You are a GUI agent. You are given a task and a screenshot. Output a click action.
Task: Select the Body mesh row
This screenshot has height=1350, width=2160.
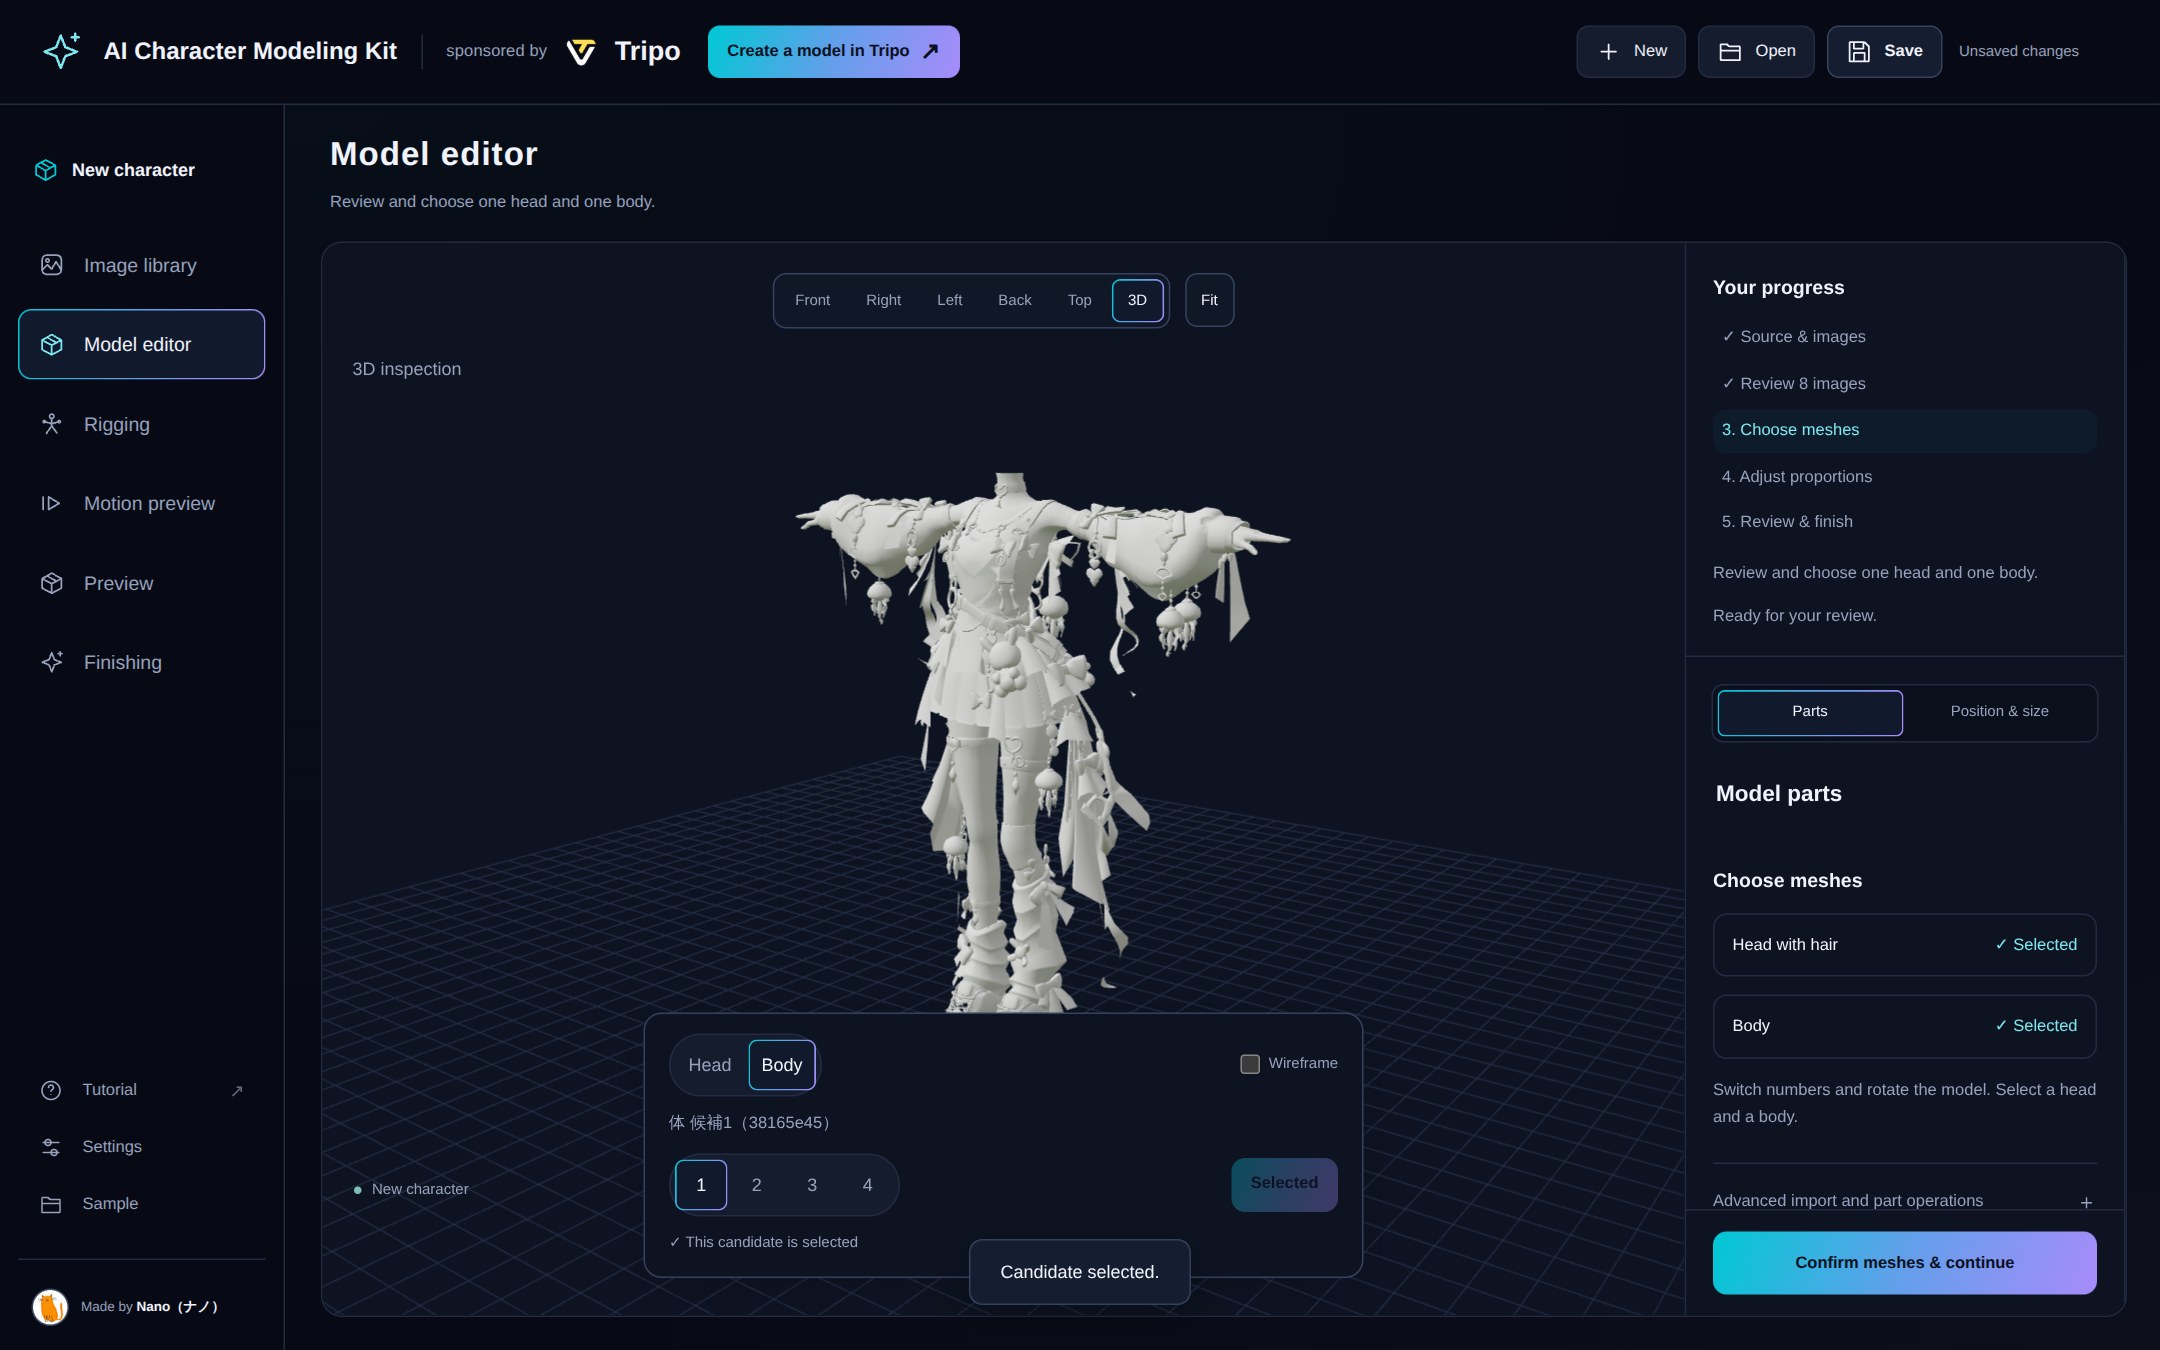(x=1904, y=1026)
